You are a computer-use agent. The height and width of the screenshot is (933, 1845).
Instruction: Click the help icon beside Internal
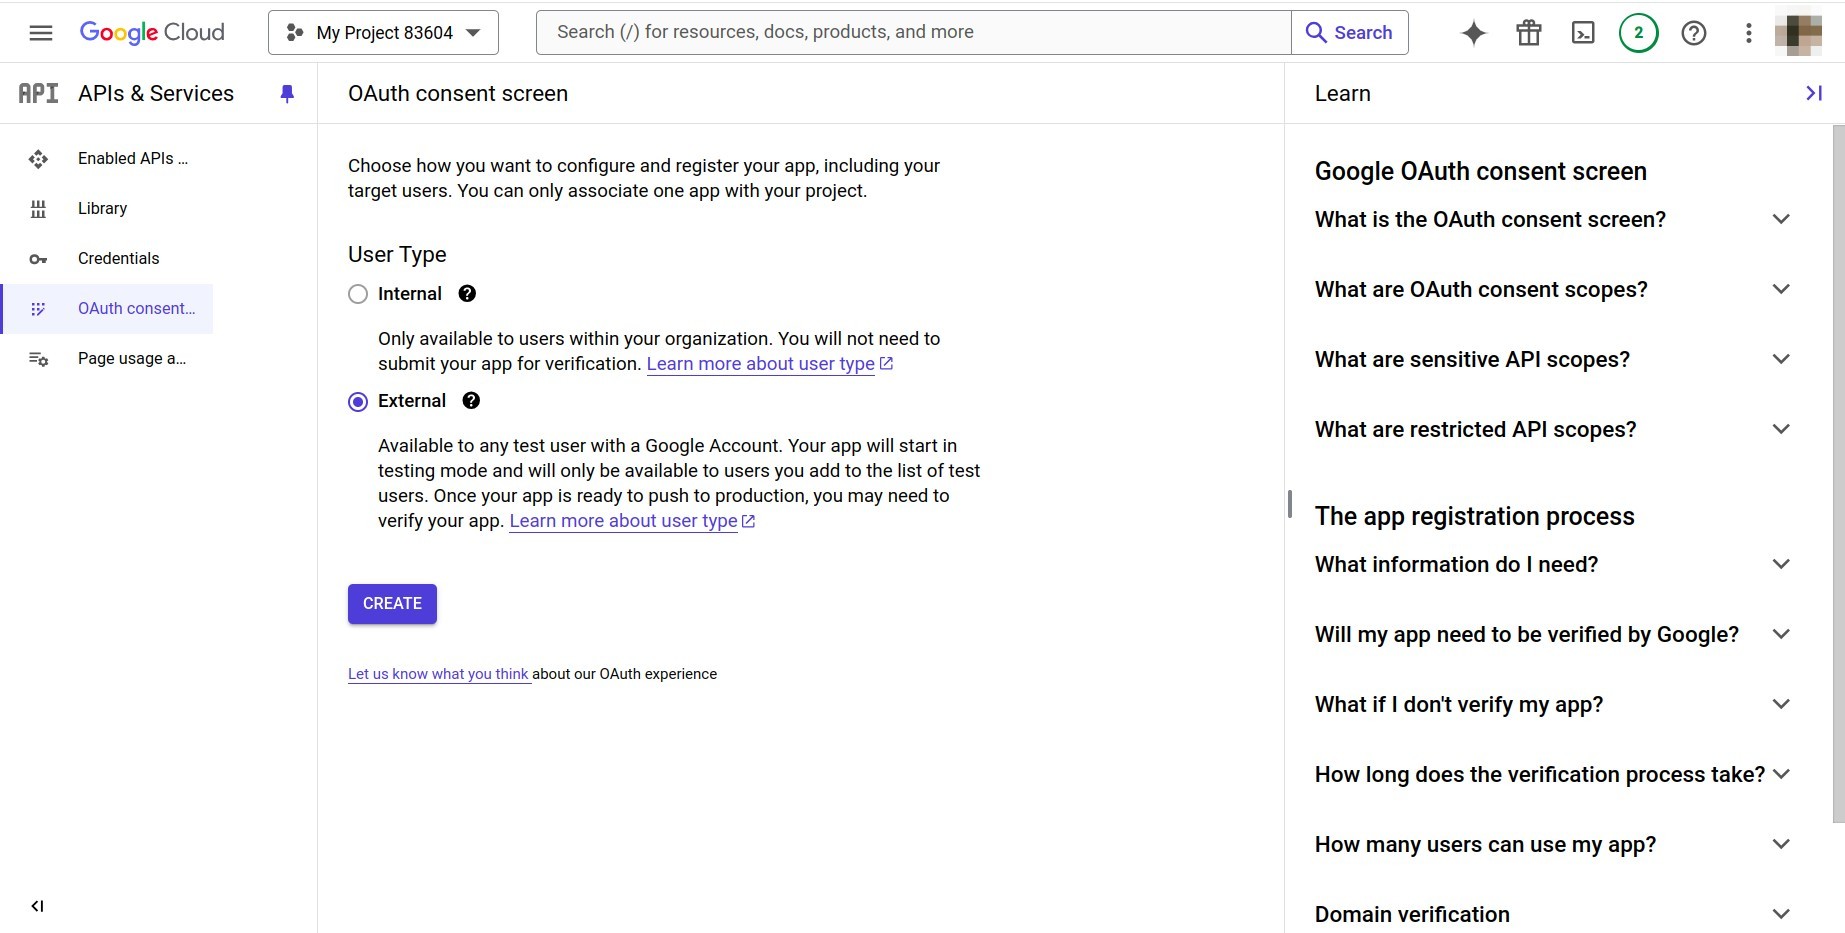[467, 294]
